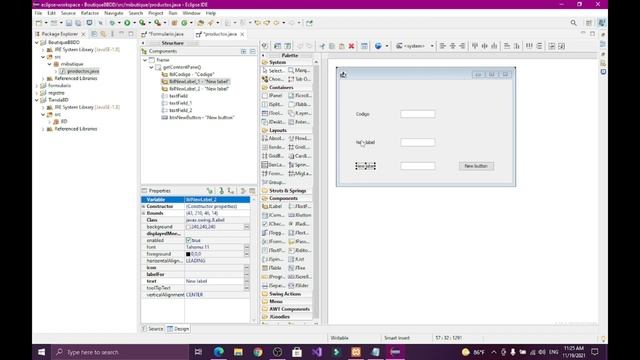Open ellipsis editor for font property
The image size is (640, 360).
(x=247, y=247)
